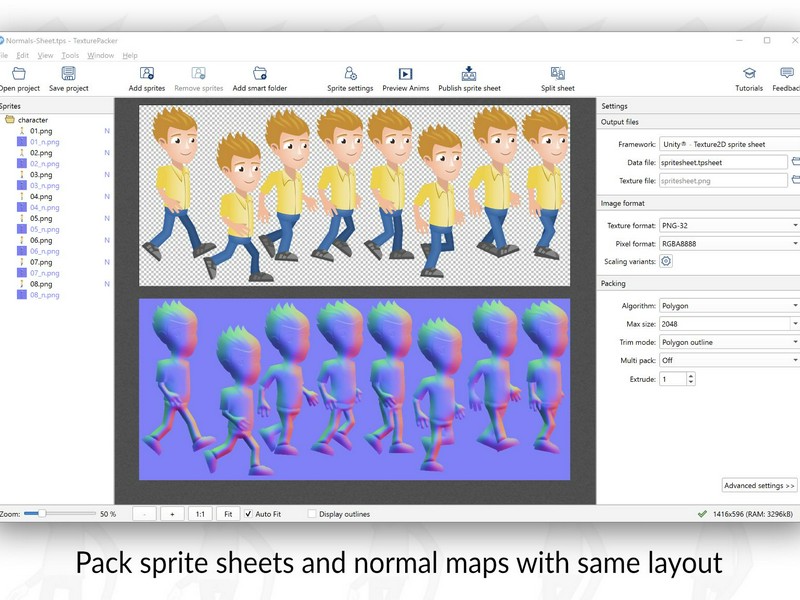Image resolution: width=800 pixels, height=600 pixels.
Task: Click the Texture file input field
Action: pos(723,181)
